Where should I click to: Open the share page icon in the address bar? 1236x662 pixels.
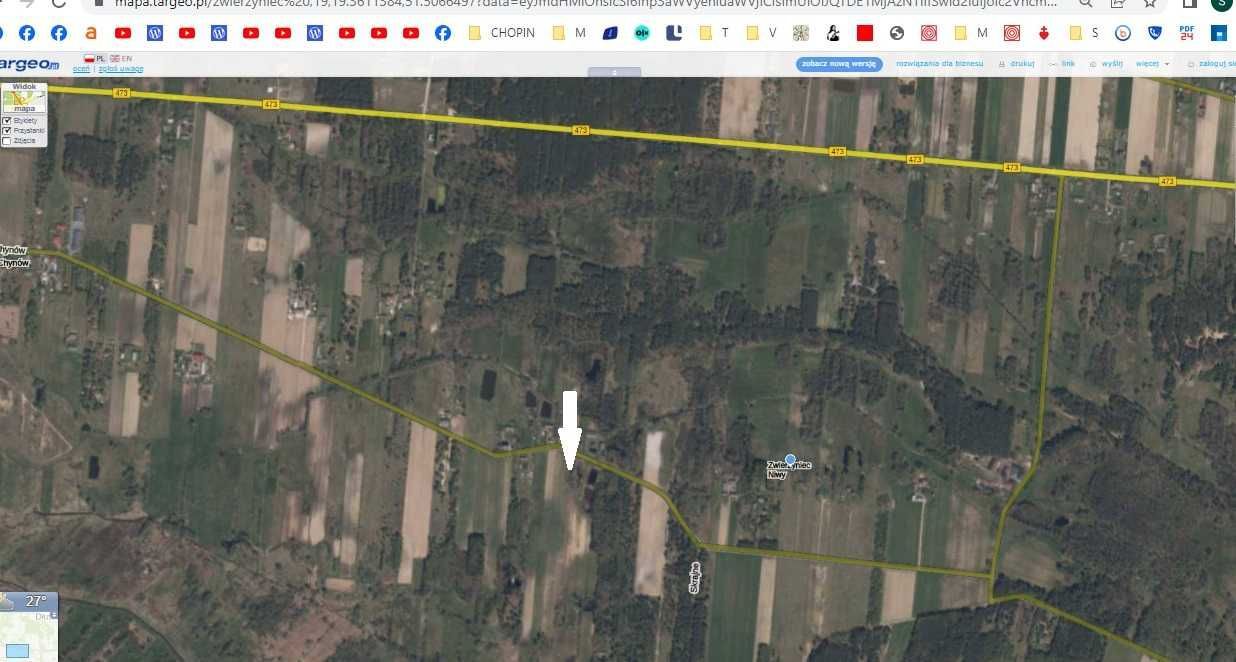[1118, 3]
